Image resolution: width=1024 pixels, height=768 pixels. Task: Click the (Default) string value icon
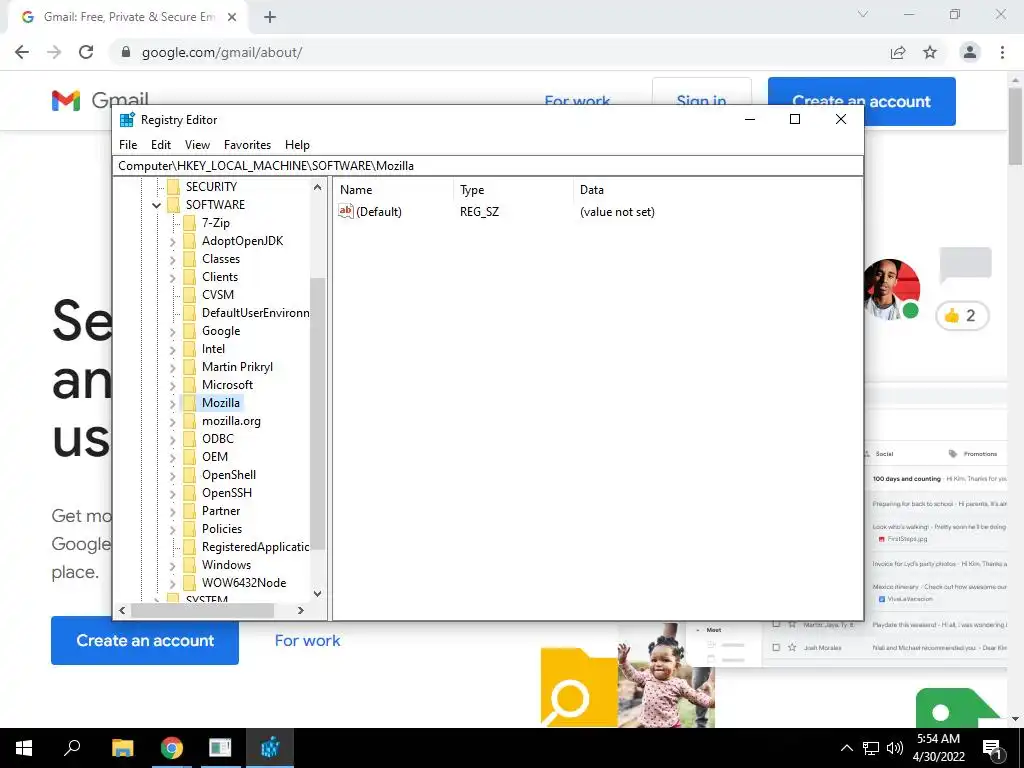[x=345, y=211]
